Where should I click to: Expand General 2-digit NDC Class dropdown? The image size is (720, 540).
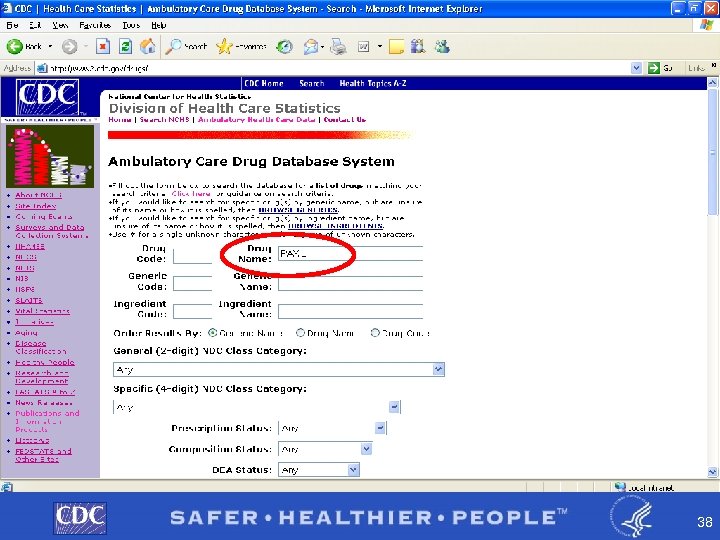pos(439,369)
